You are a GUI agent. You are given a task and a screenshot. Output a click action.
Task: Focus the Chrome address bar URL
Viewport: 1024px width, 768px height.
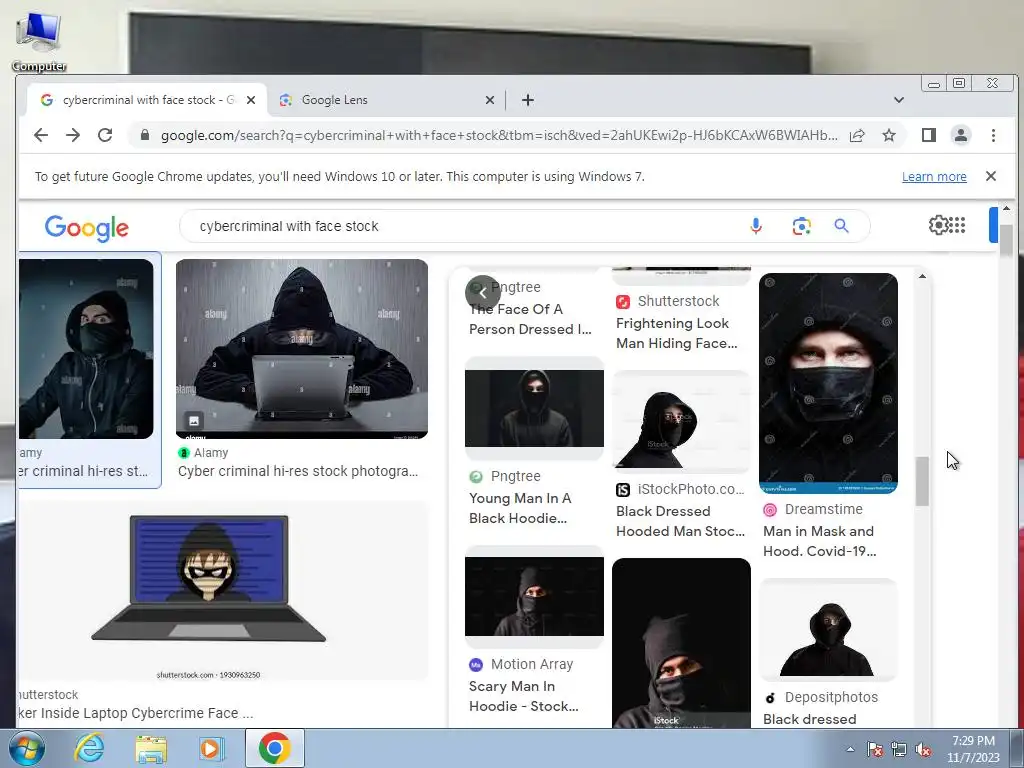[500, 135]
